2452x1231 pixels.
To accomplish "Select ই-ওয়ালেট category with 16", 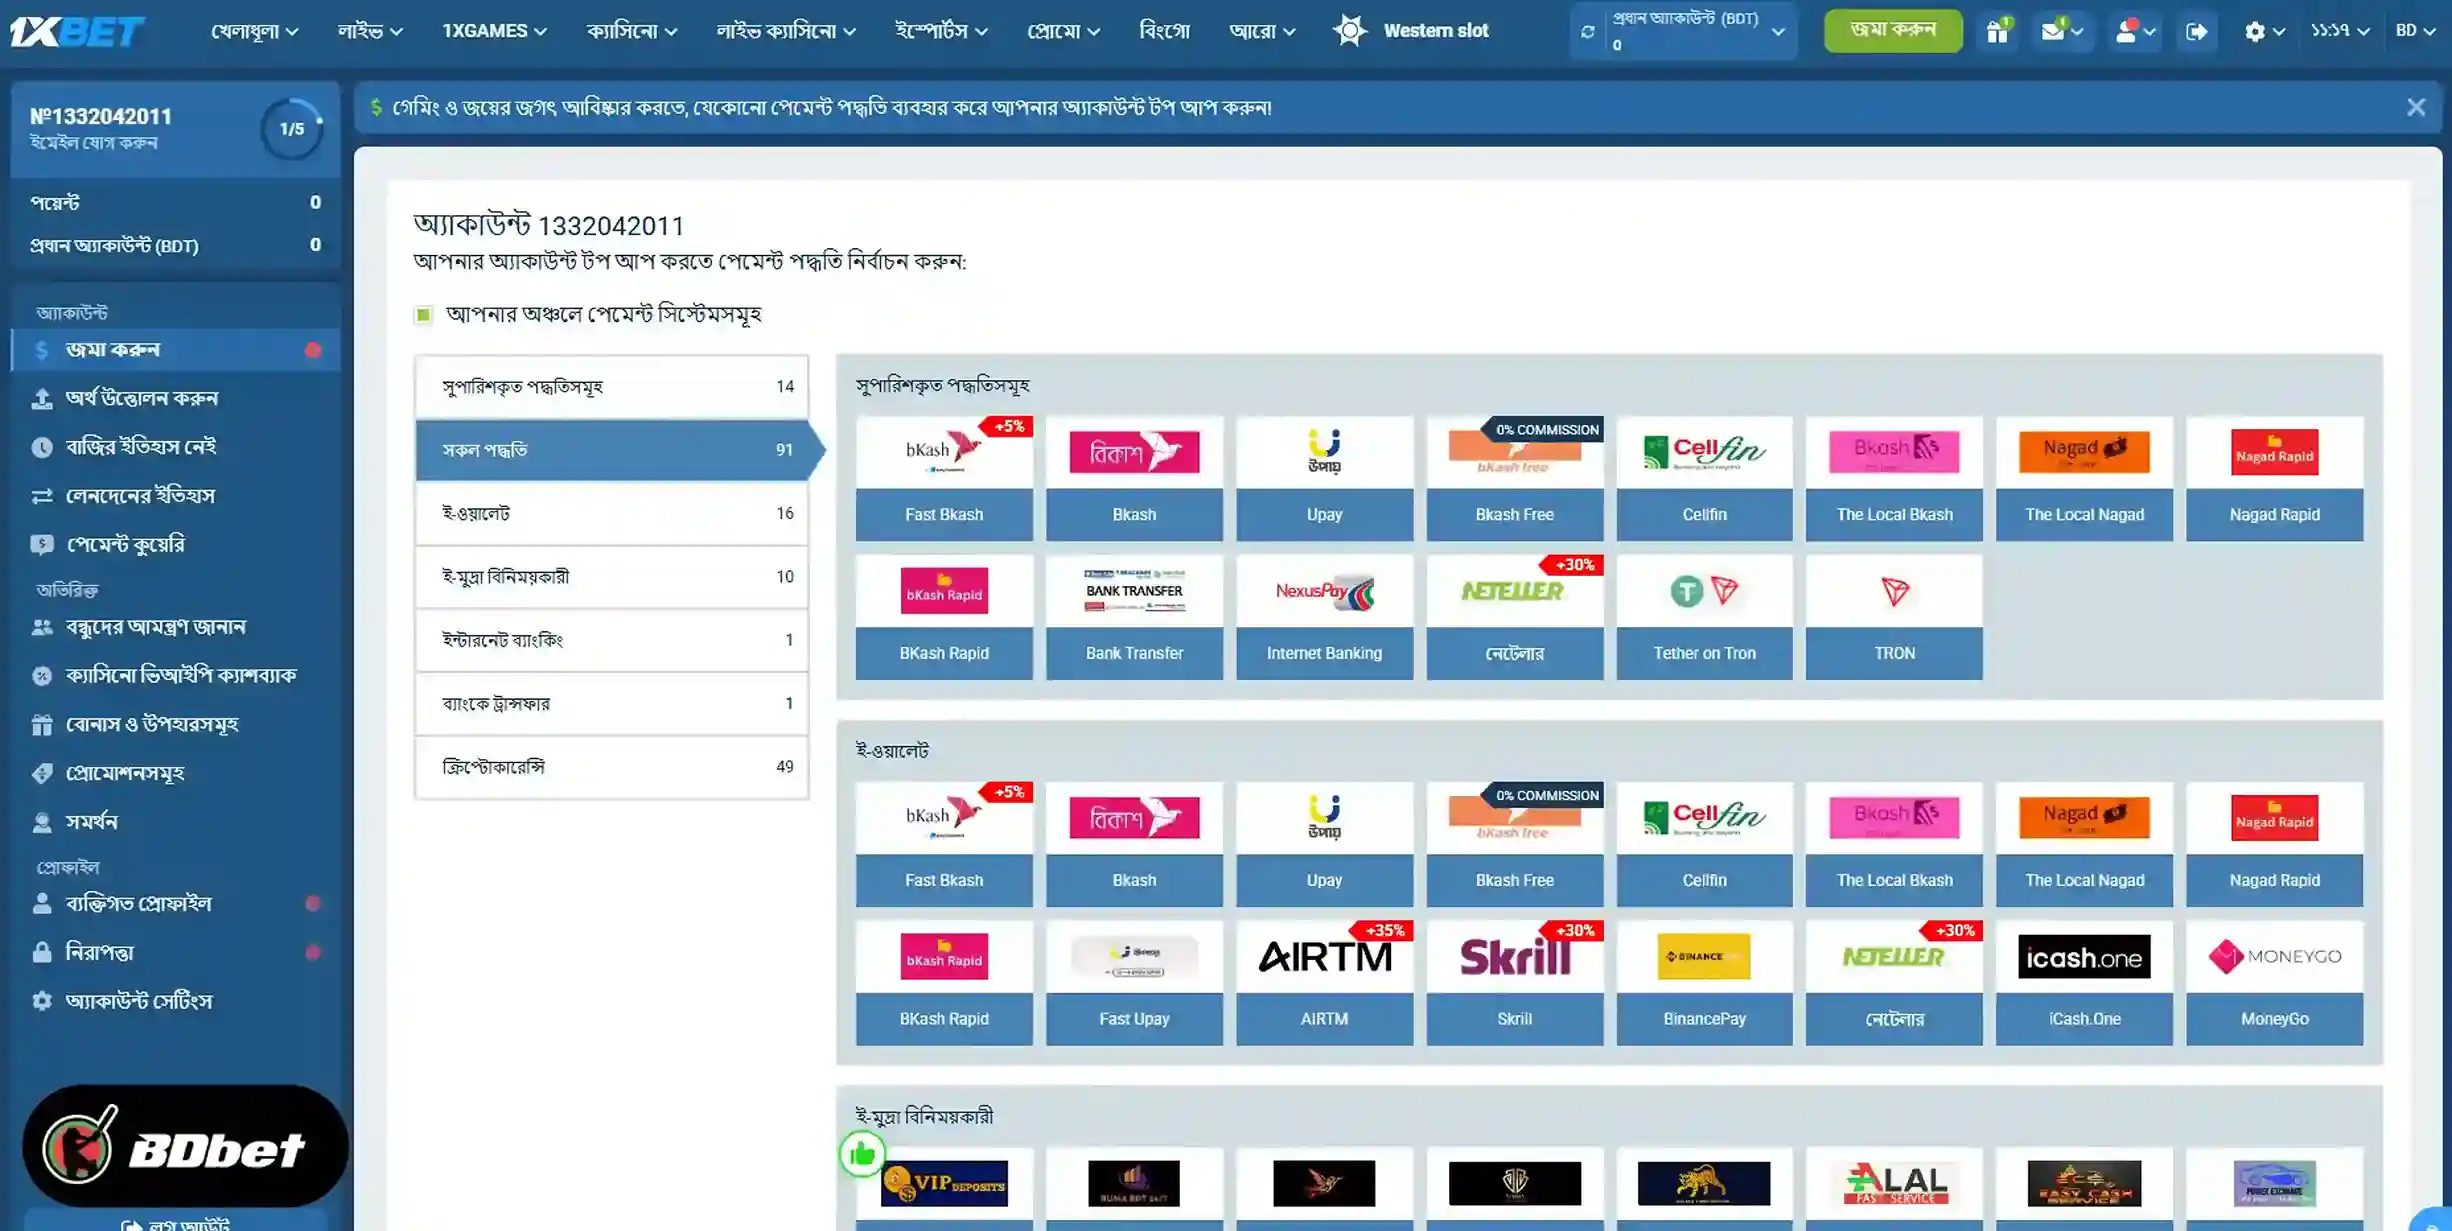I will [611, 513].
